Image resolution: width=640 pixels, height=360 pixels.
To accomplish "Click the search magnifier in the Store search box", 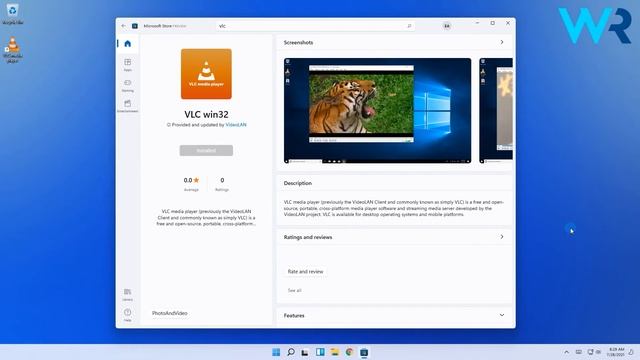I will pyautogui.click(x=409, y=26).
